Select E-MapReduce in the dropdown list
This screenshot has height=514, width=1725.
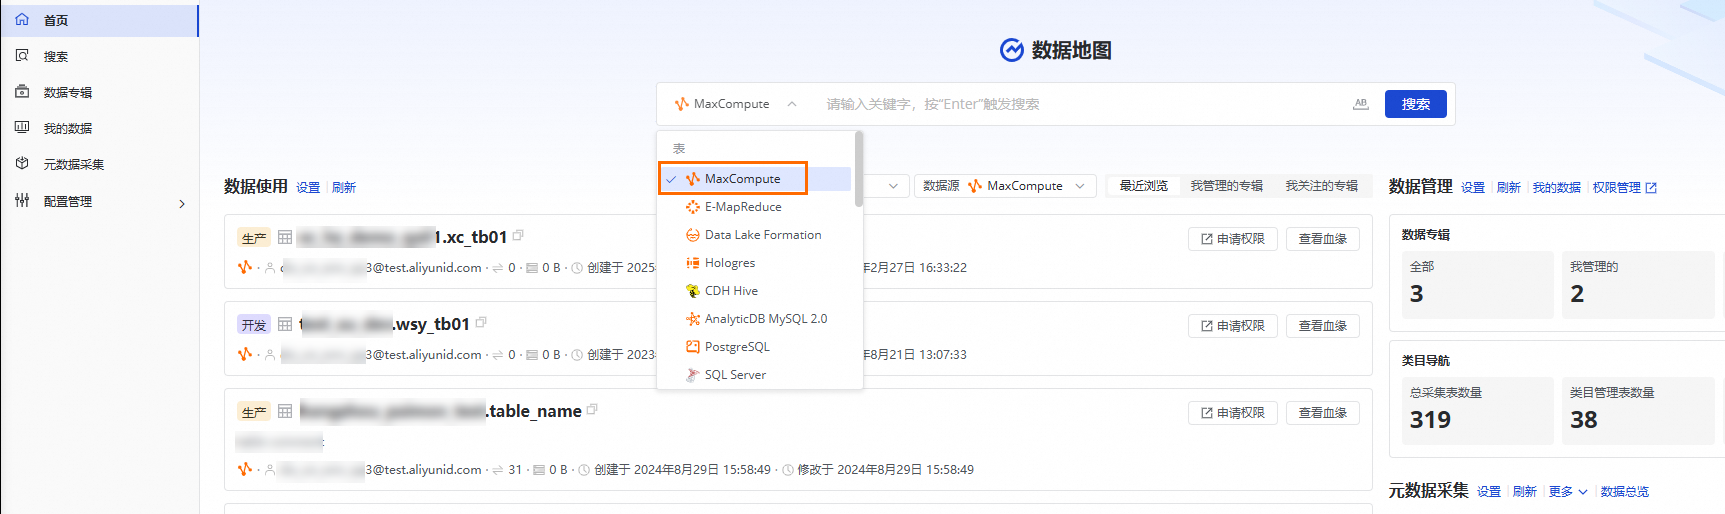tap(754, 207)
